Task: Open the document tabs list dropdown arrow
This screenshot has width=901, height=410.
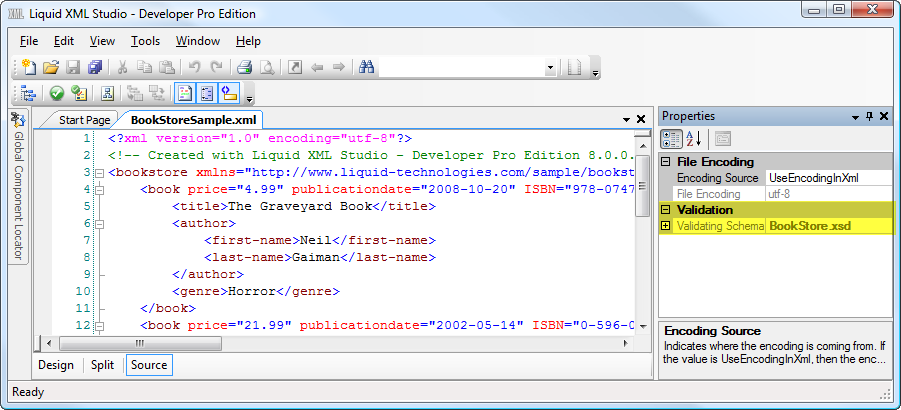Action: point(626,120)
